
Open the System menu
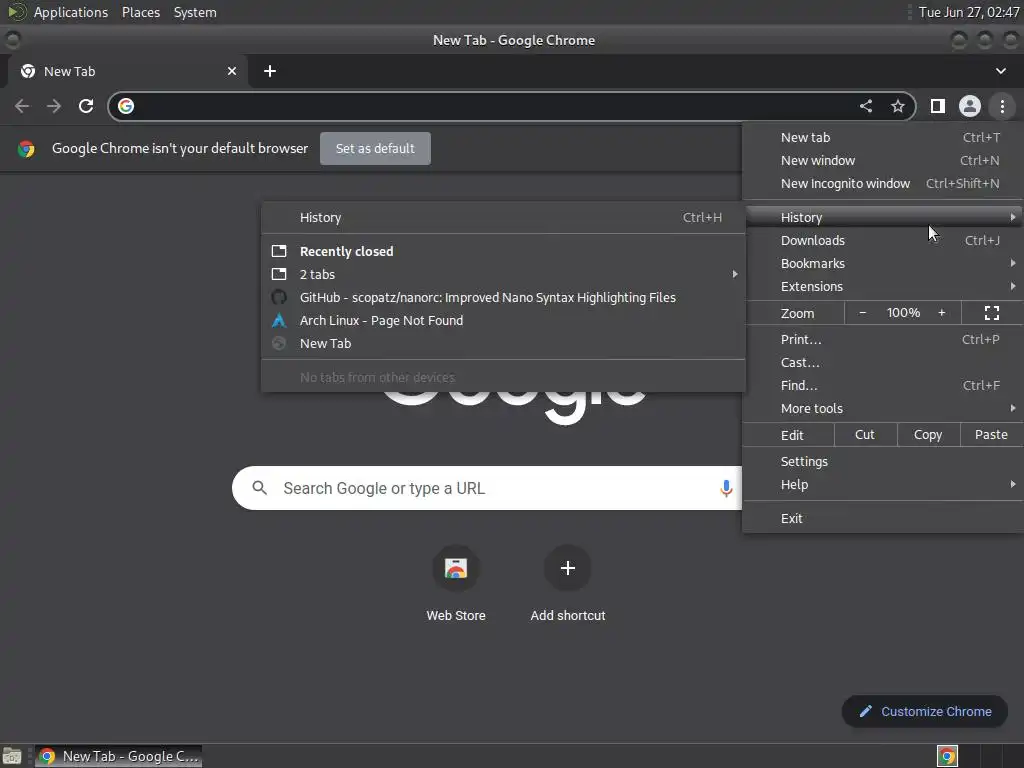[x=195, y=12]
